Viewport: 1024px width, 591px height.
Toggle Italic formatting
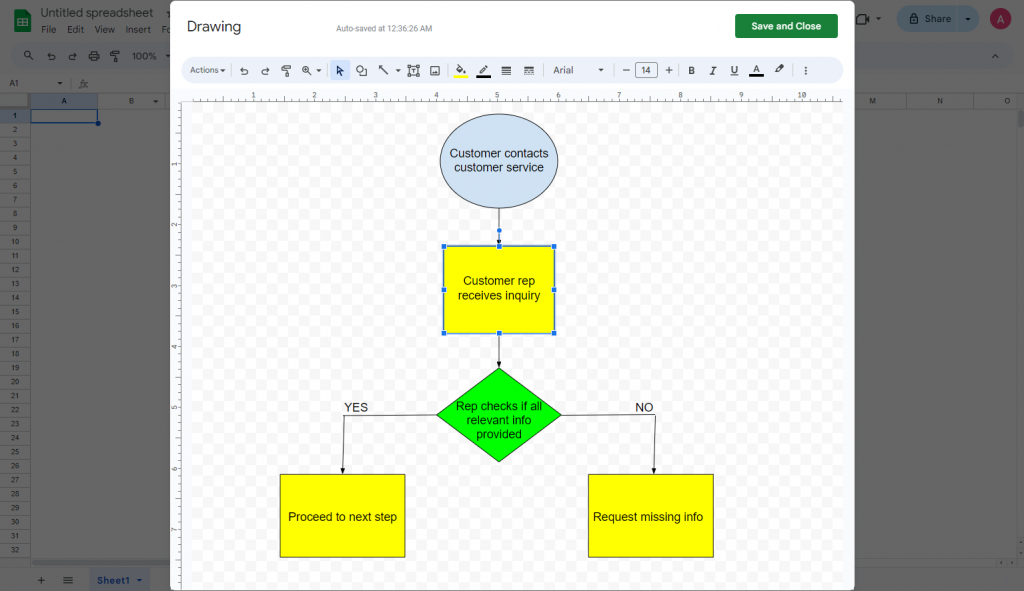coord(713,71)
